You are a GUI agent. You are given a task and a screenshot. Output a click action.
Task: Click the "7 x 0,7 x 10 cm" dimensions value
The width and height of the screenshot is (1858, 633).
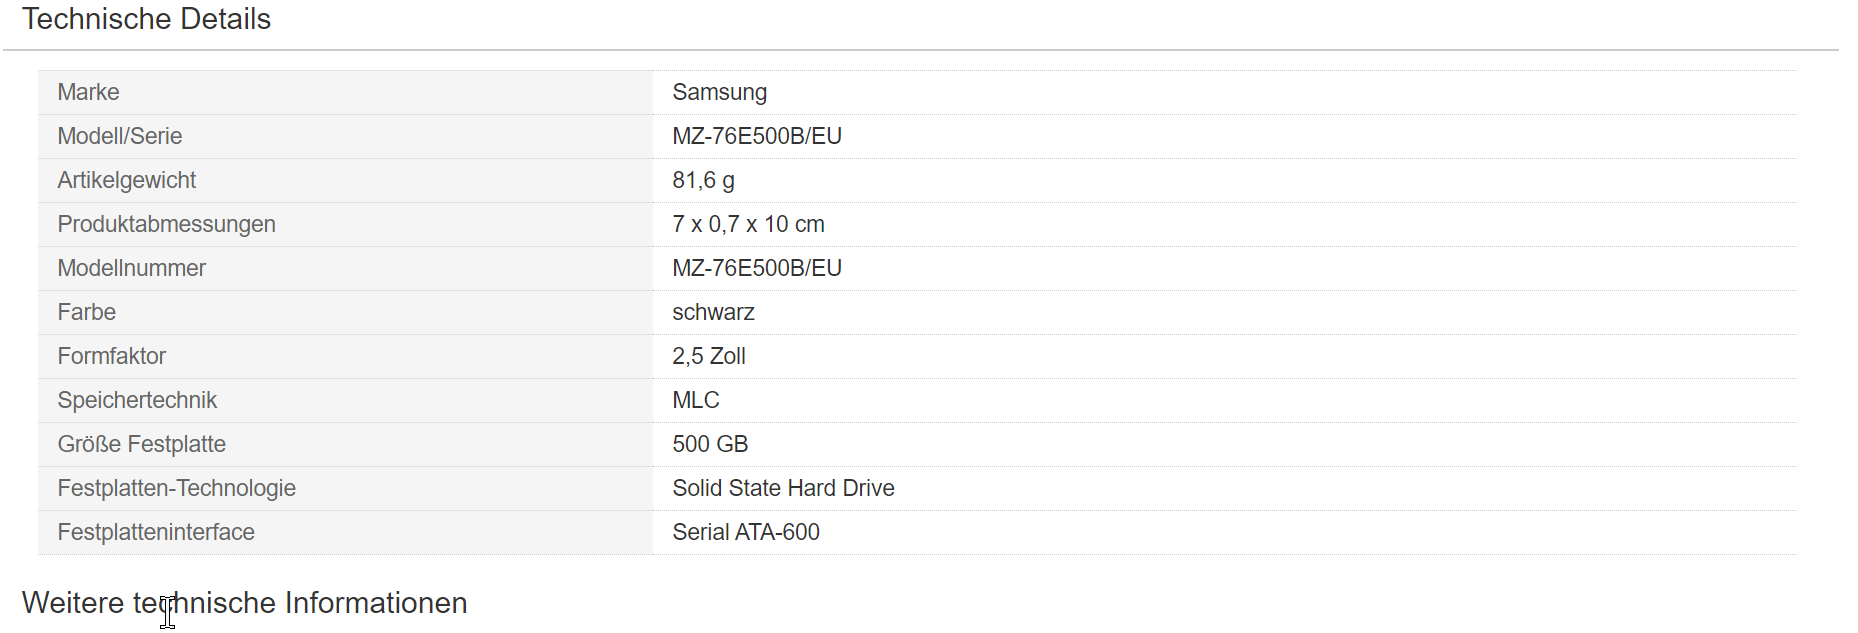click(x=748, y=224)
